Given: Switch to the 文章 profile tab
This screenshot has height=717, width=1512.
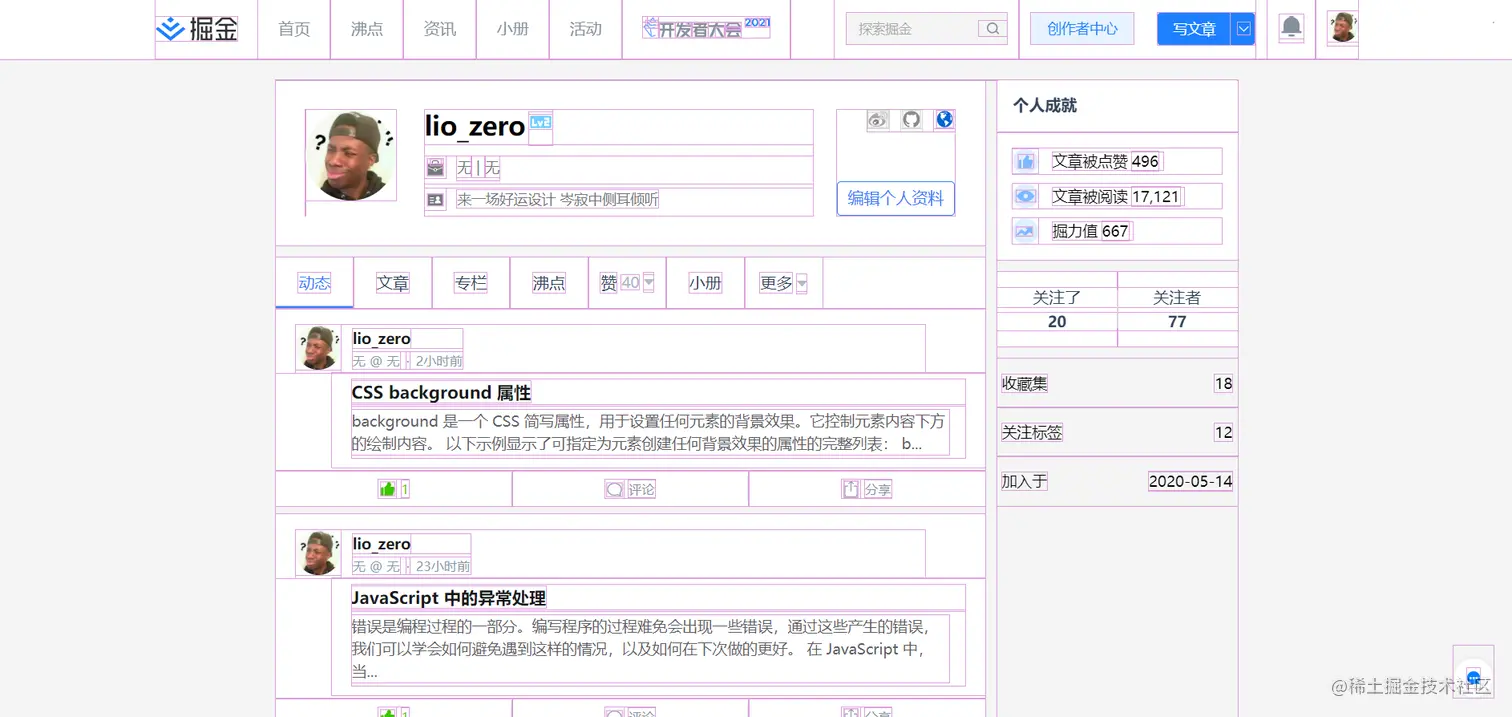Looking at the screenshot, I should [393, 283].
